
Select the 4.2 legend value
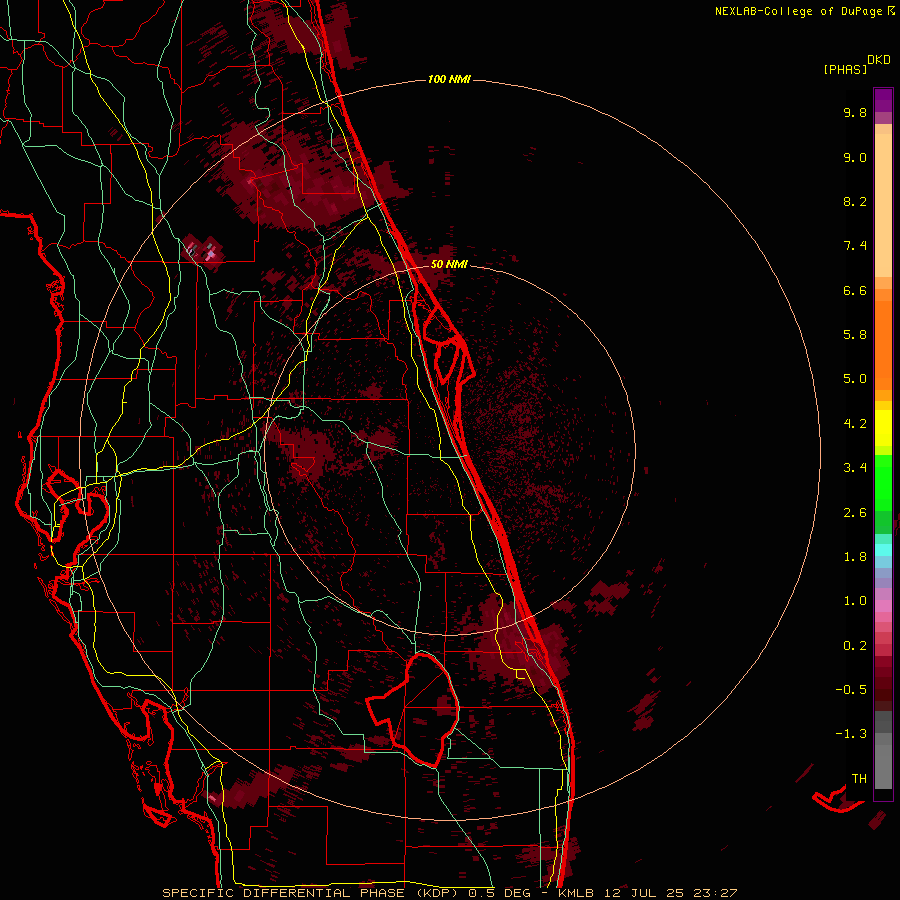(855, 424)
